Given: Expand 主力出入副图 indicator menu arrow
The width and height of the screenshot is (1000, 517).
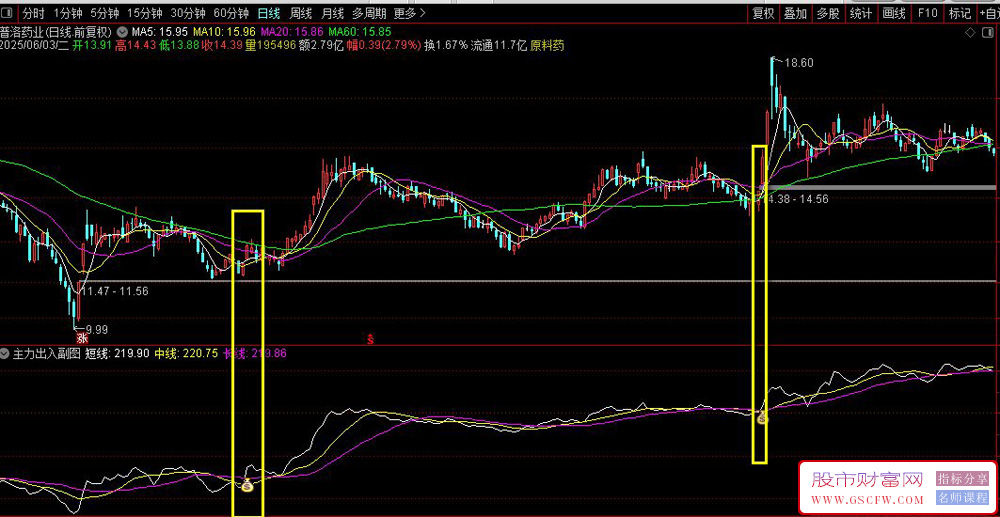Looking at the screenshot, I should [x=6, y=354].
